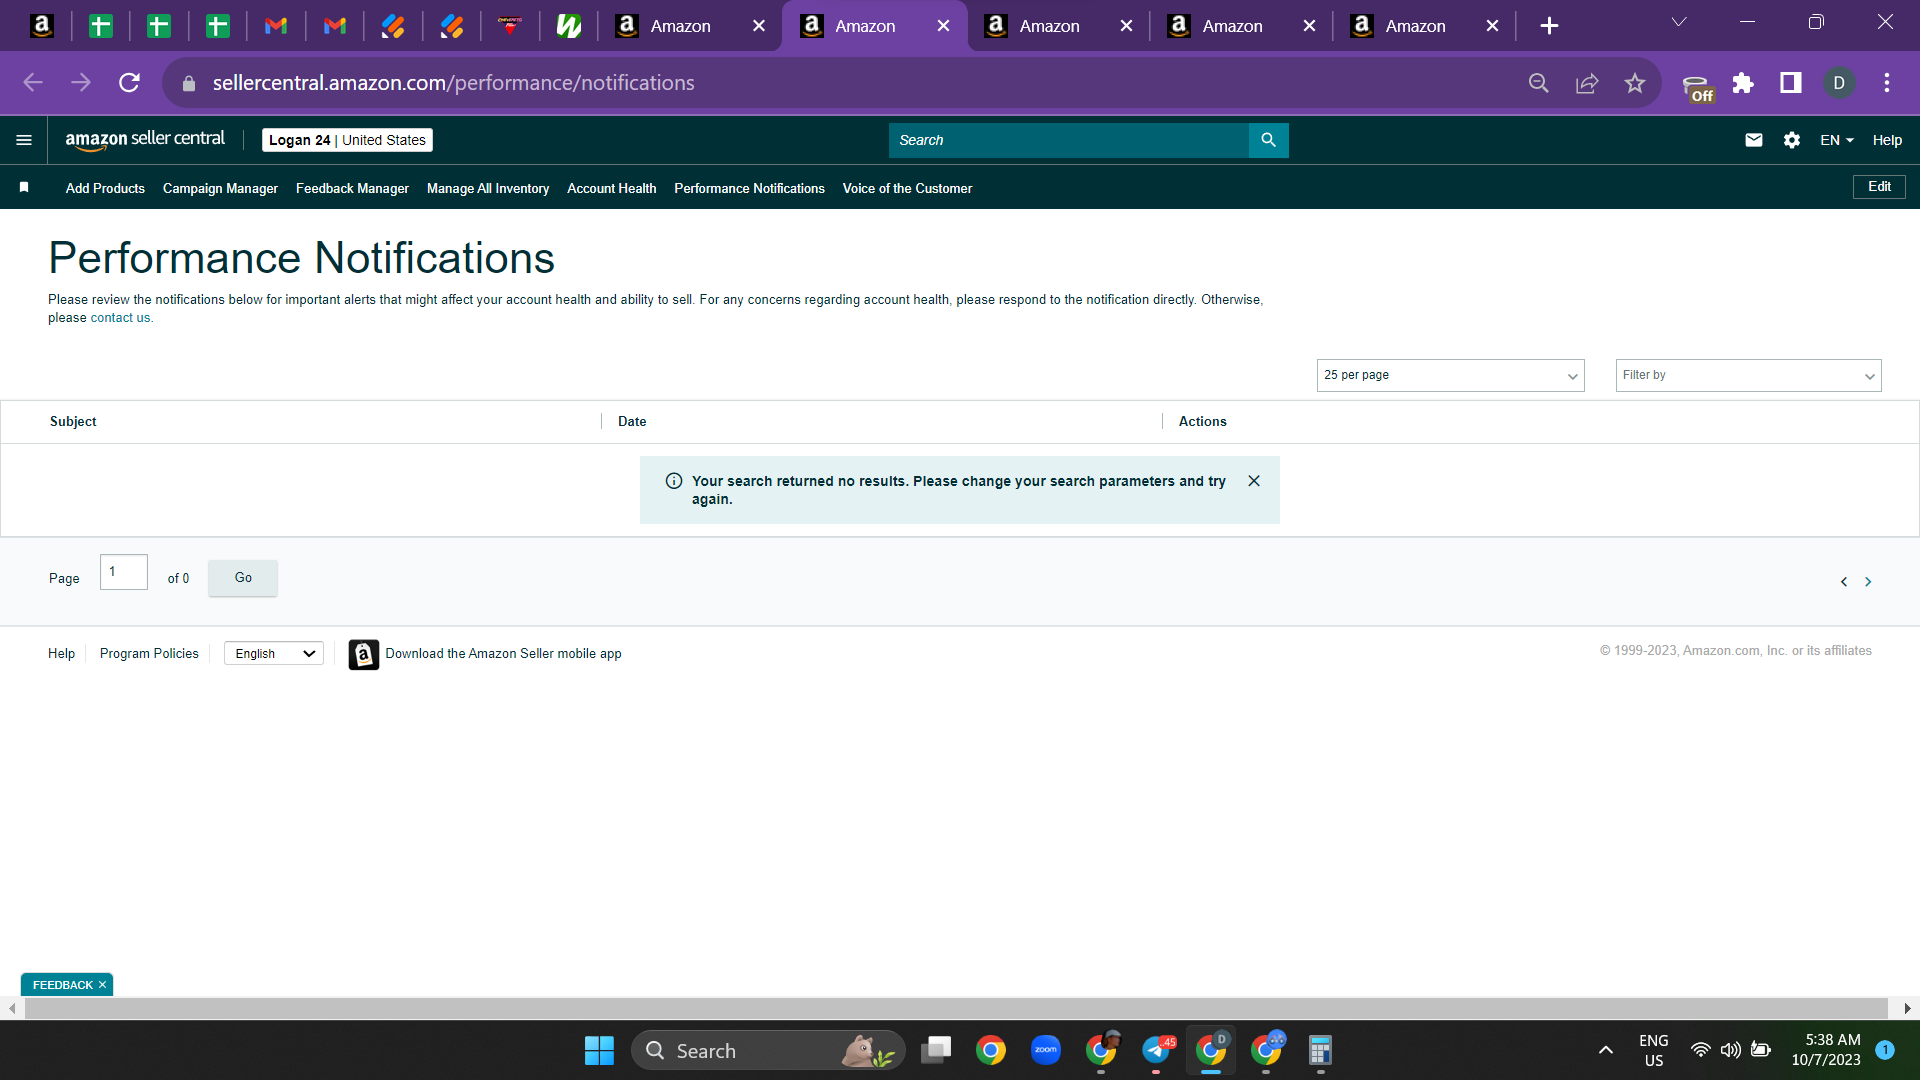
Task: Open the English footer language selector
Action: pos(274,654)
